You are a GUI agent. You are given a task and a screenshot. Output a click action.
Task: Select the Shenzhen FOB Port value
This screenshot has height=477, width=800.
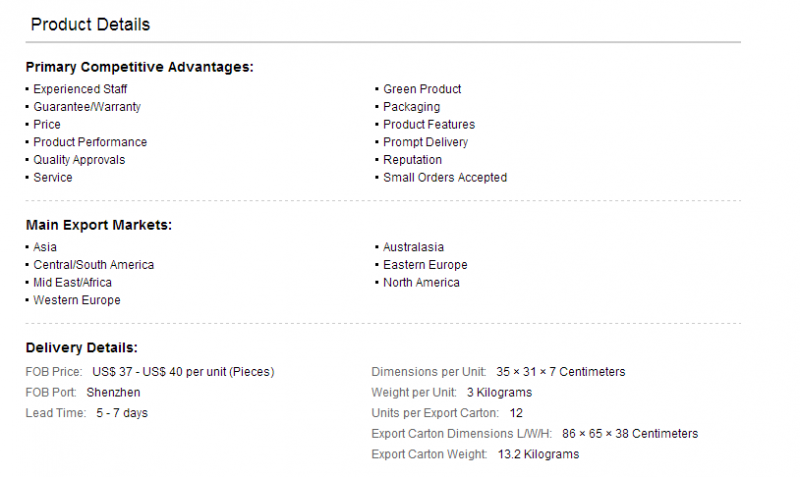point(113,393)
